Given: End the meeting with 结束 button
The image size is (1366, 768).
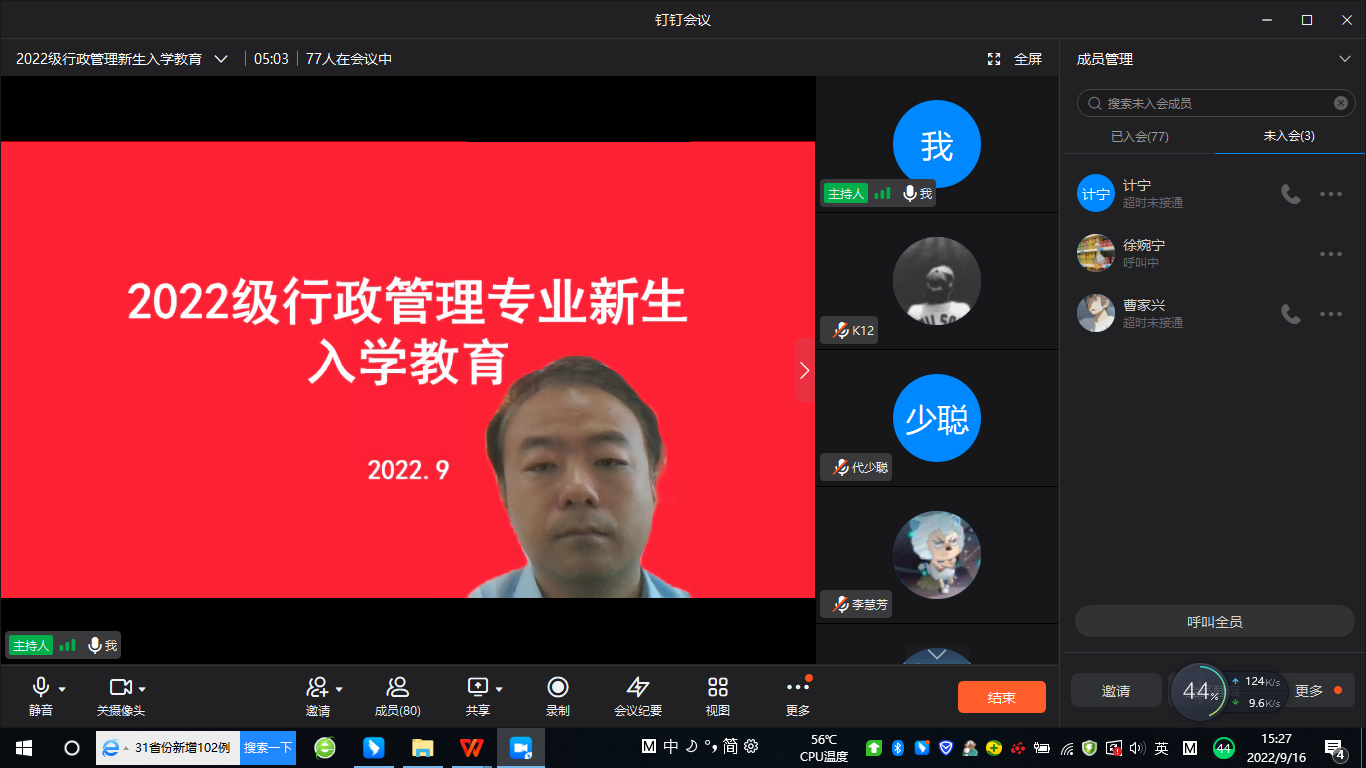Looking at the screenshot, I should click(x=1001, y=697).
